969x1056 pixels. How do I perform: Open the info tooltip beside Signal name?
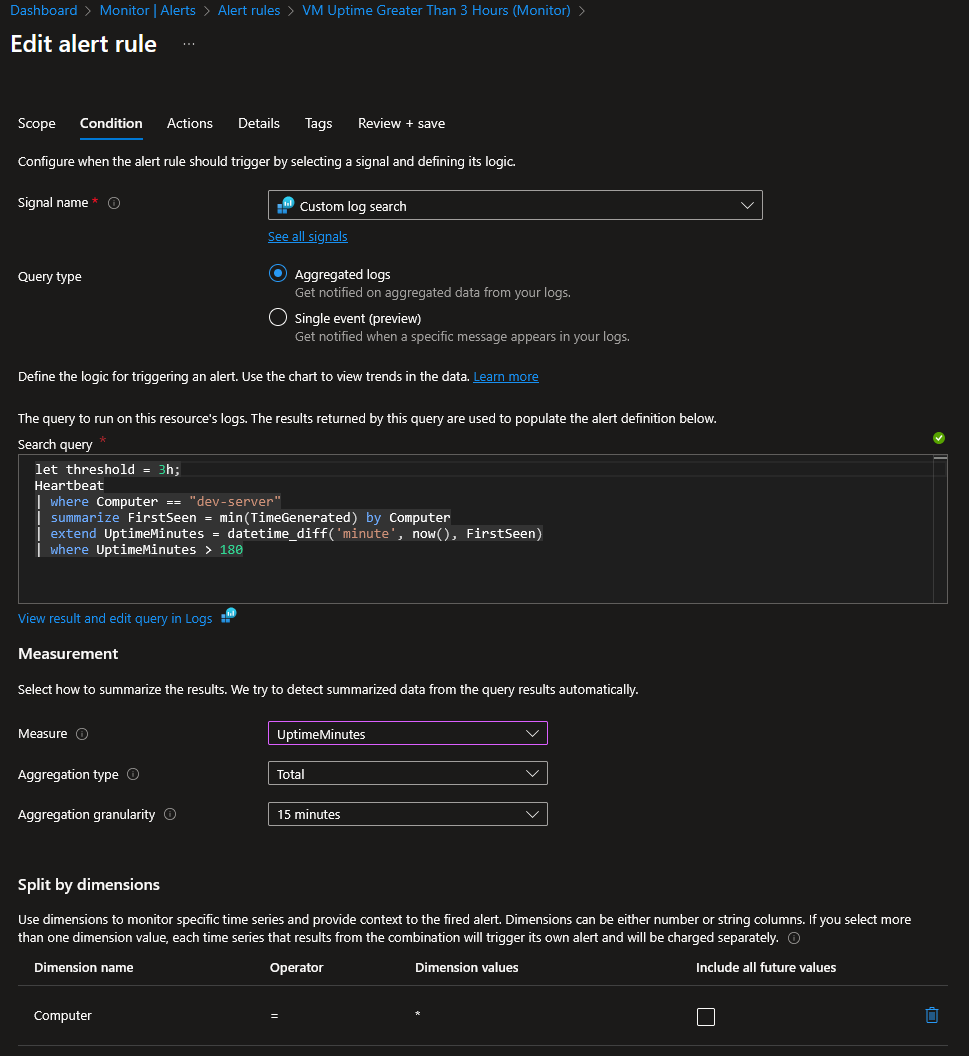114,203
